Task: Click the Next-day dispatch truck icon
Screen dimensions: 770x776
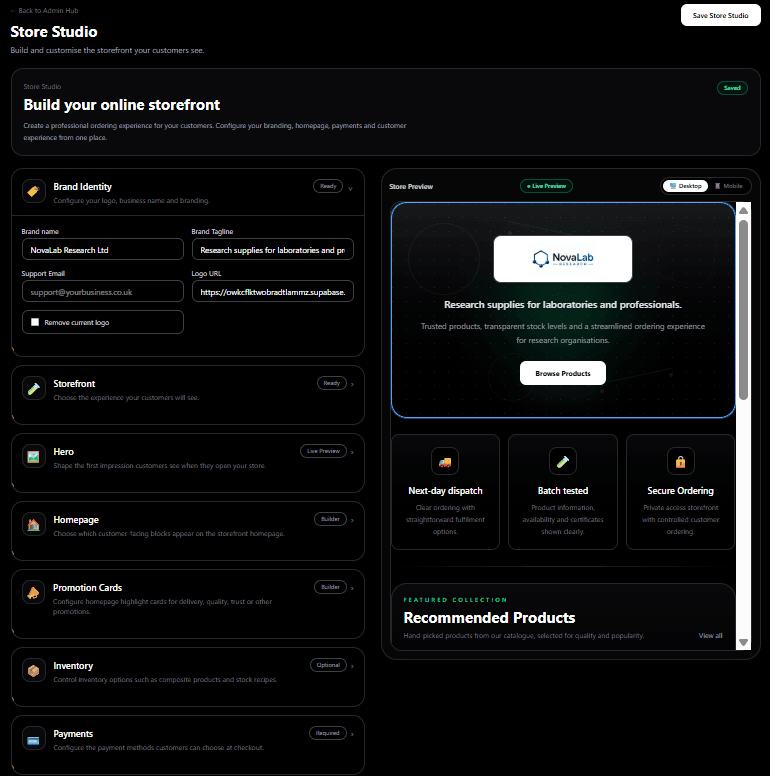Action: pos(445,462)
